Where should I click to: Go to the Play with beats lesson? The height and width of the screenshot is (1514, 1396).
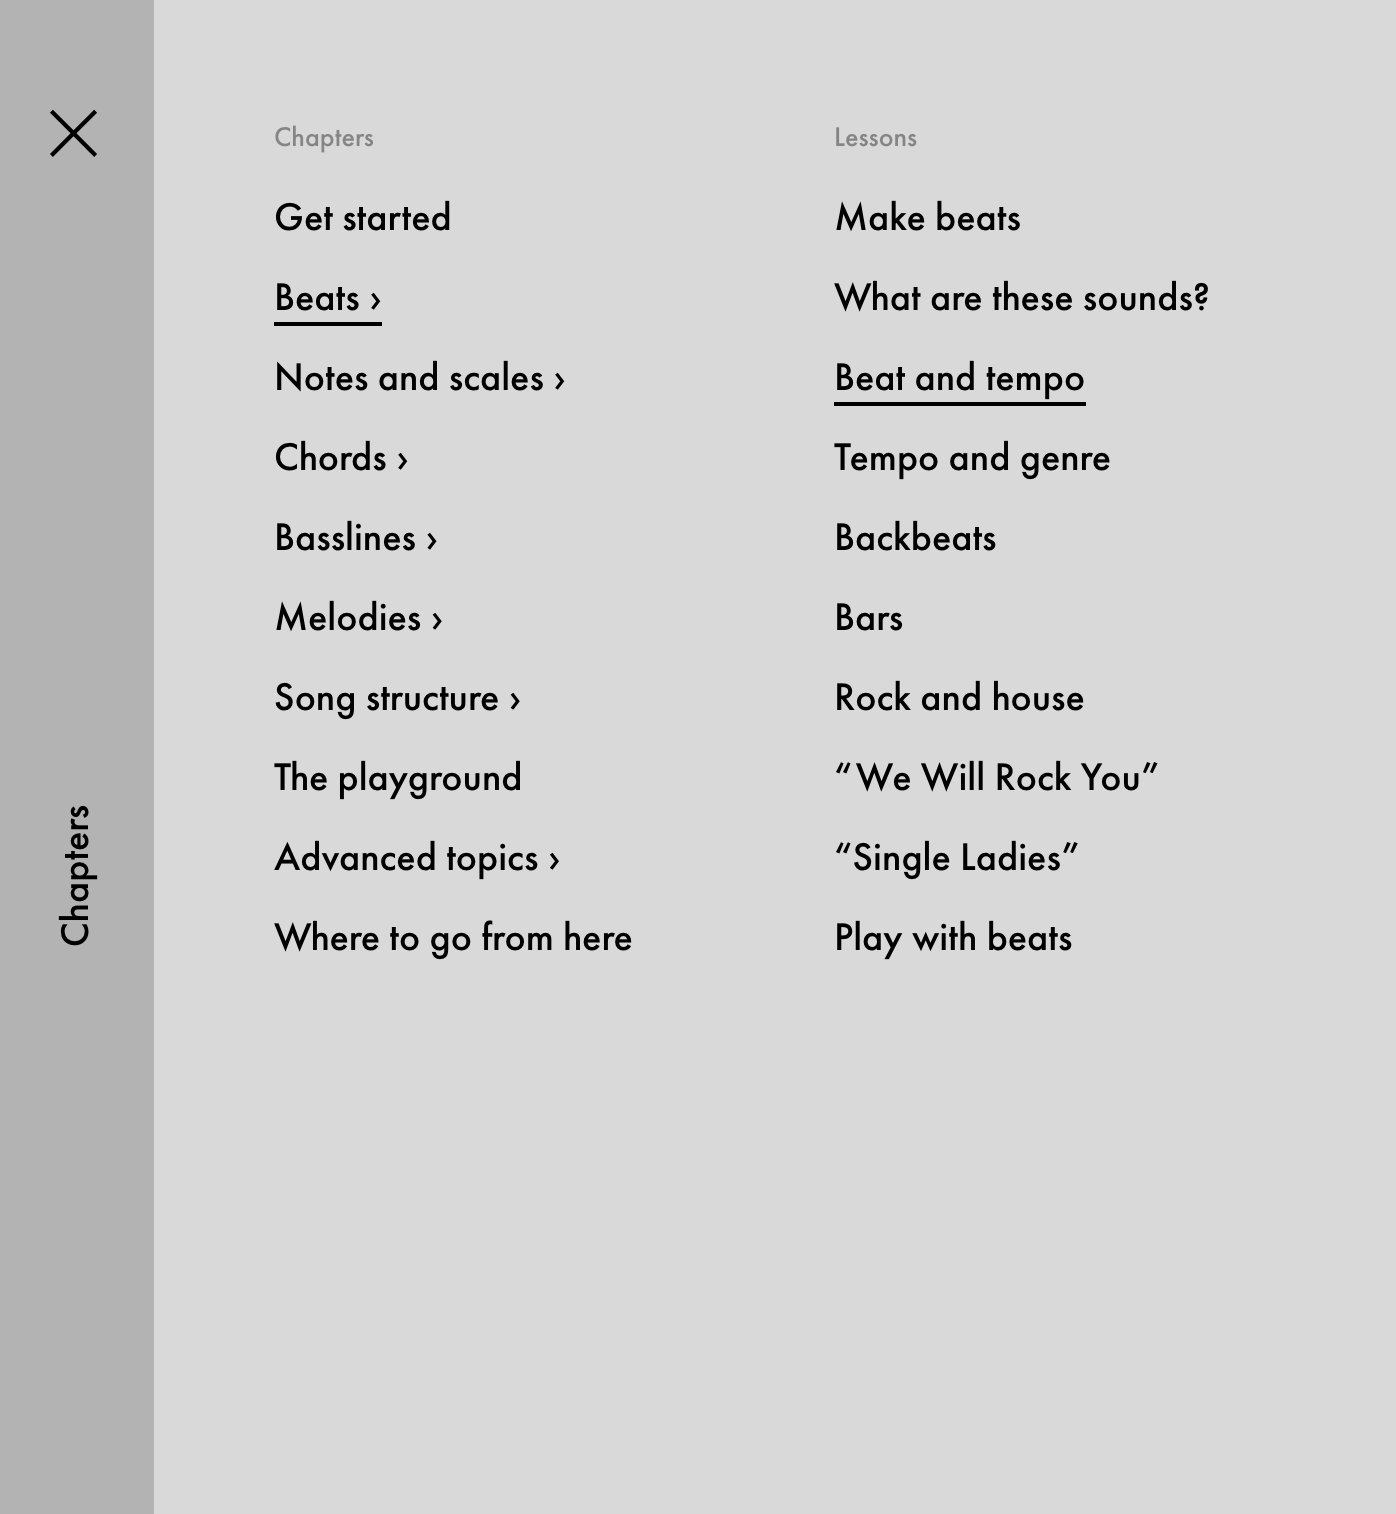[954, 938]
